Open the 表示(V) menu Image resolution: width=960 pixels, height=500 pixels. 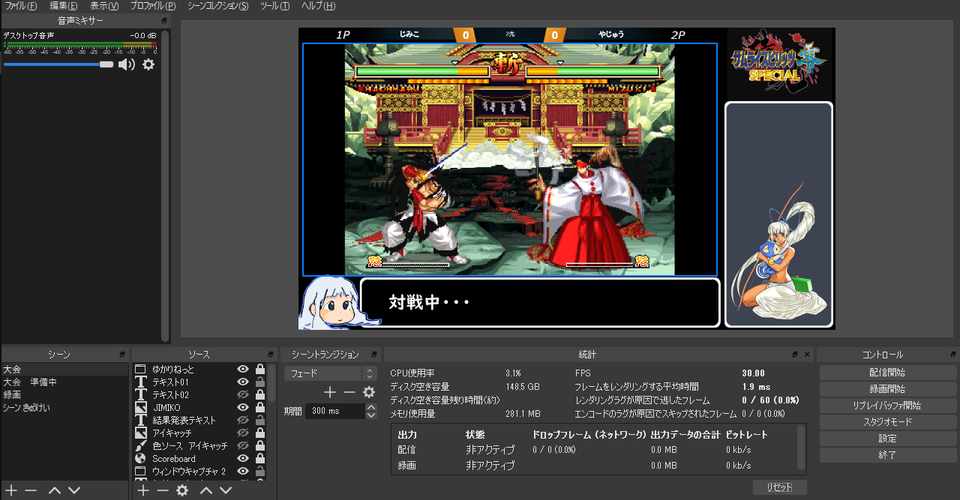tap(104, 6)
